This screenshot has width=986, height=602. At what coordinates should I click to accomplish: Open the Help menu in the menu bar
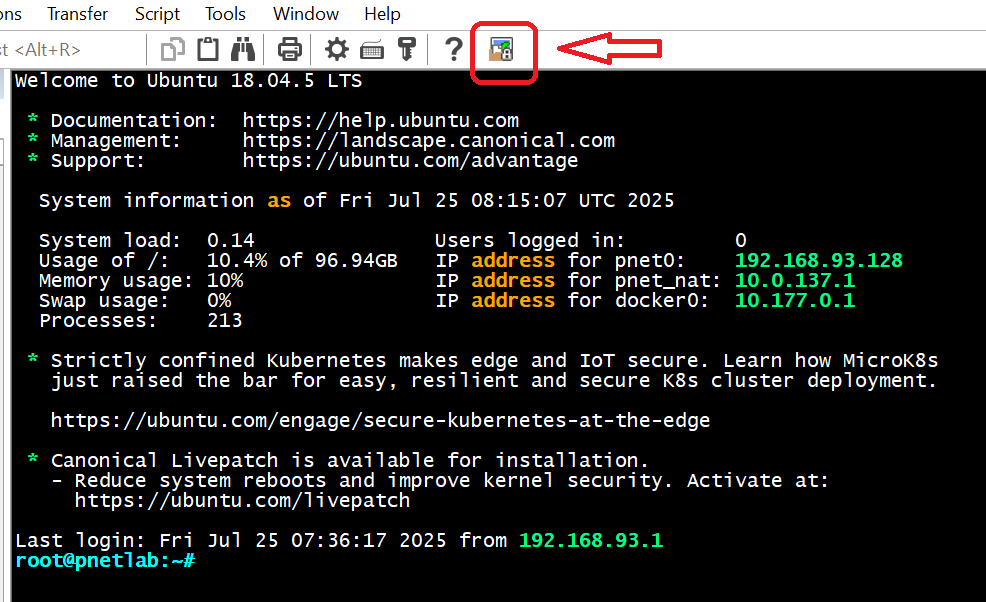pos(382,14)
